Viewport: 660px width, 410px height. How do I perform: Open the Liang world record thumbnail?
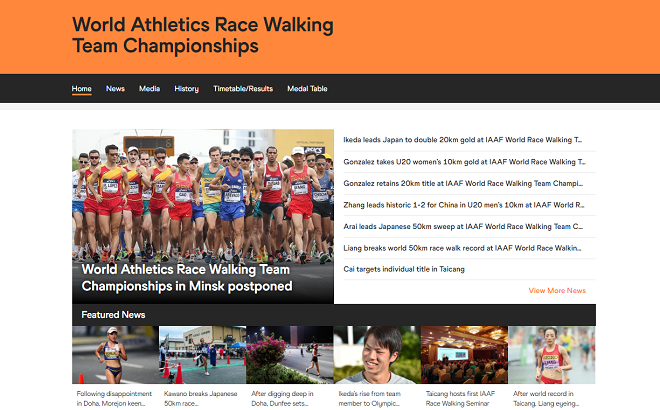pyautogui.click(x=552, y=355)
